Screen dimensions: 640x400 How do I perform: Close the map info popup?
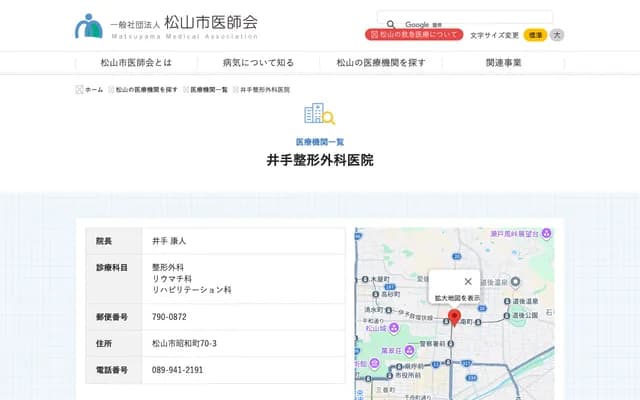pyautogui.click(x=468, y=281)
